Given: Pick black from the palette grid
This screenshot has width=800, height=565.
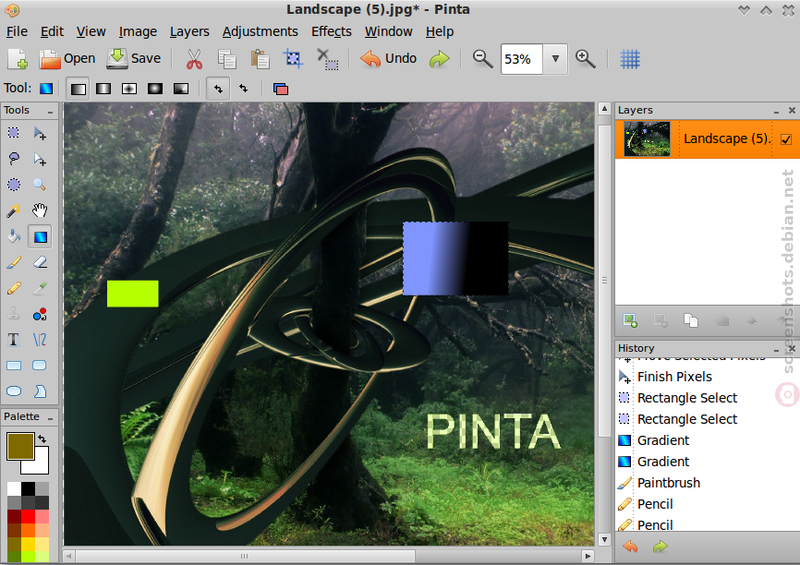Looking at the screenshot, I should 28,489.
